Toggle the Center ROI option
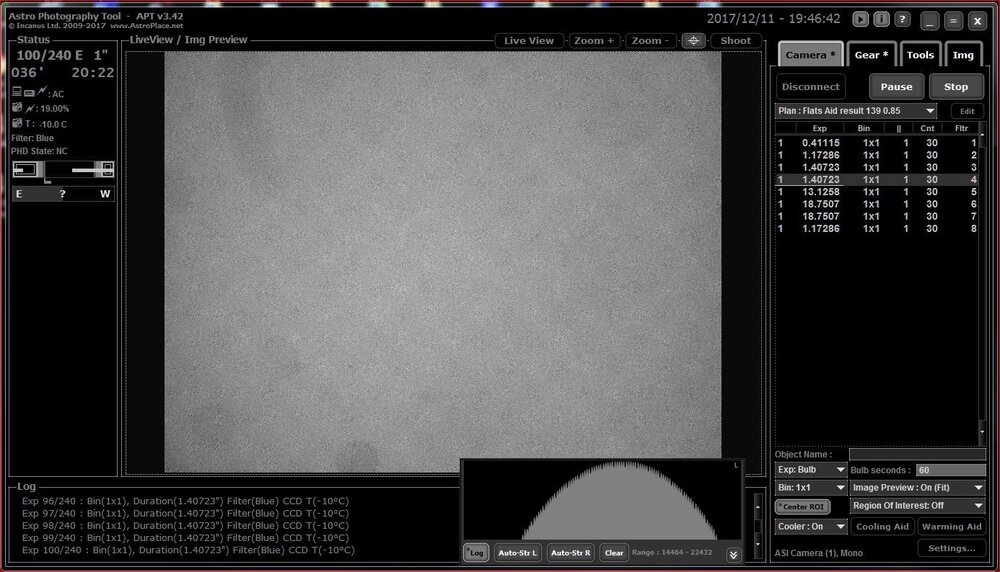Image resolution: width=1000 pixels, height=572 pixels. click(x=801, y=507)
